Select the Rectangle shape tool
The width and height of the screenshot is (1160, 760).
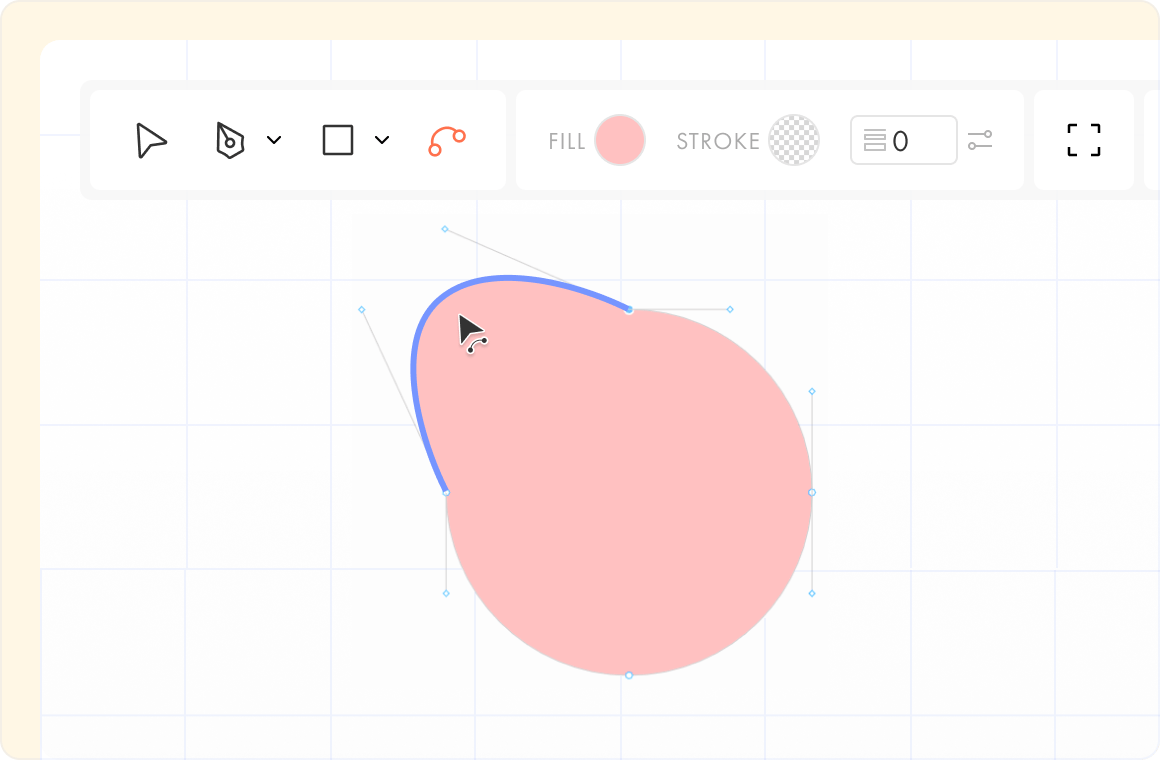(x=338, y=140)
